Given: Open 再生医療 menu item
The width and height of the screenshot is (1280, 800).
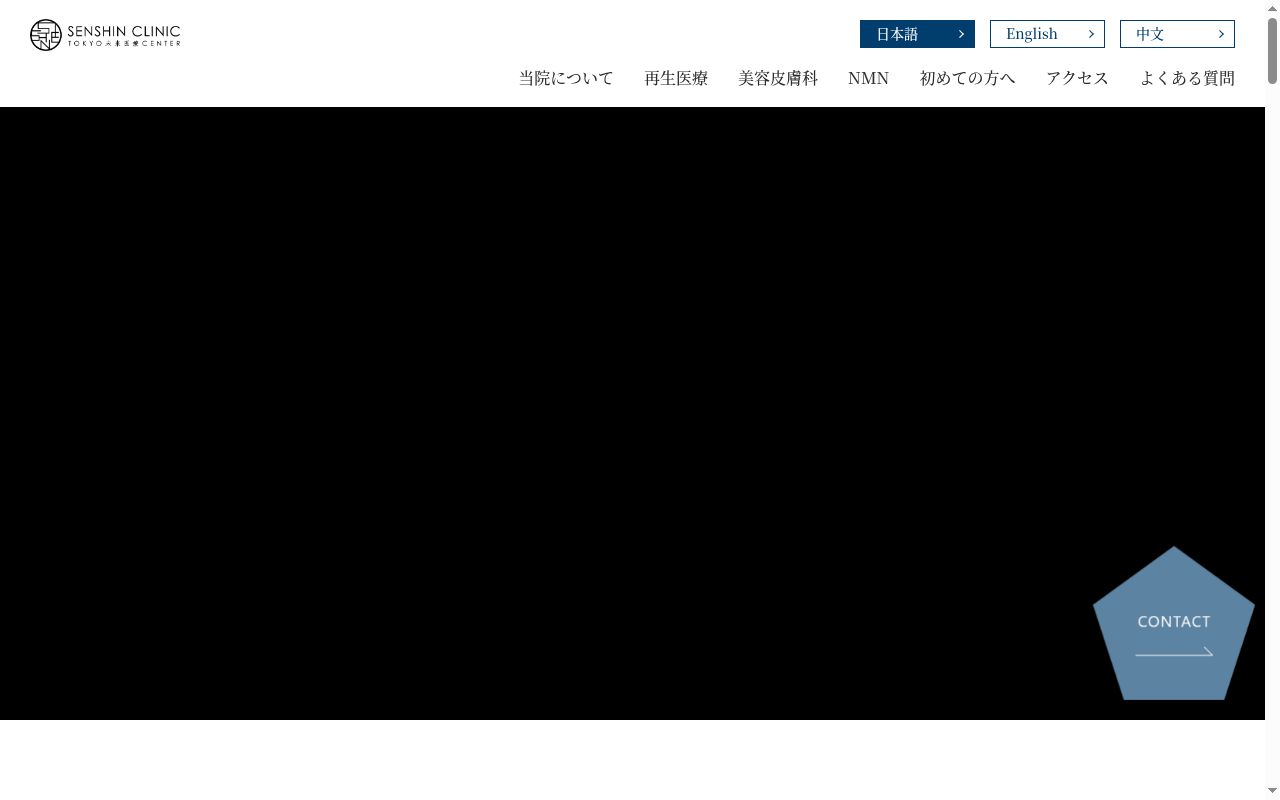Looking at the screenshot, I should click(676, 78).
